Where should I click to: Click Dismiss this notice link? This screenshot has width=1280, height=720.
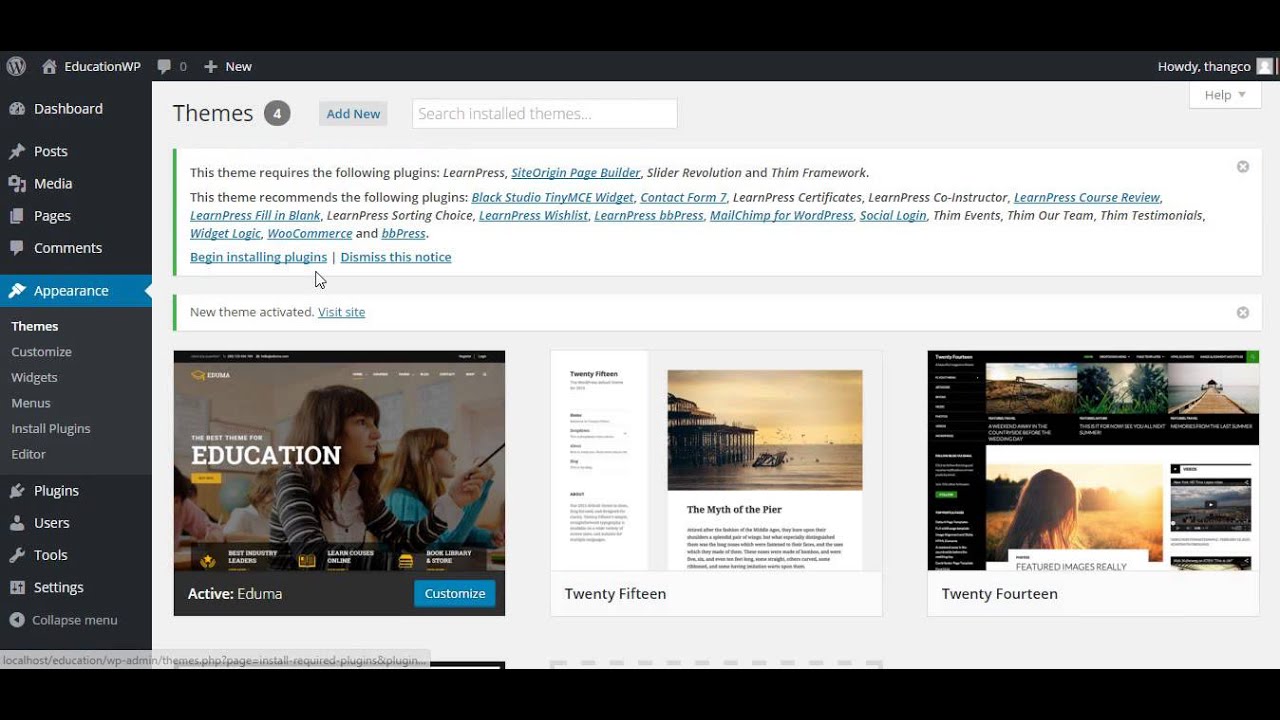point(396,257)
